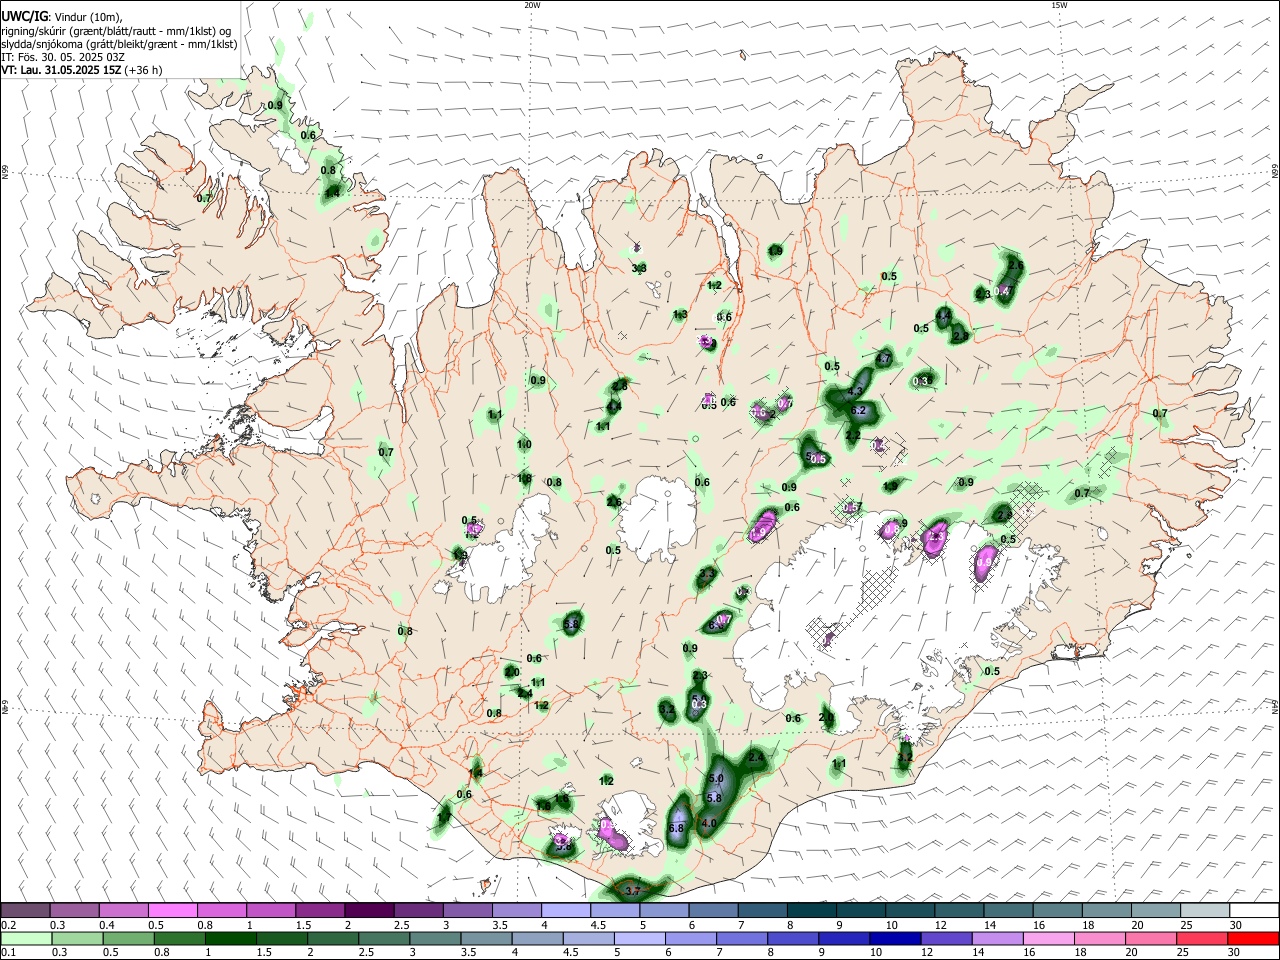Click the '3.7' value near the south coast
This screenshot has width=1280, height=960.
[x=632, y=890]
